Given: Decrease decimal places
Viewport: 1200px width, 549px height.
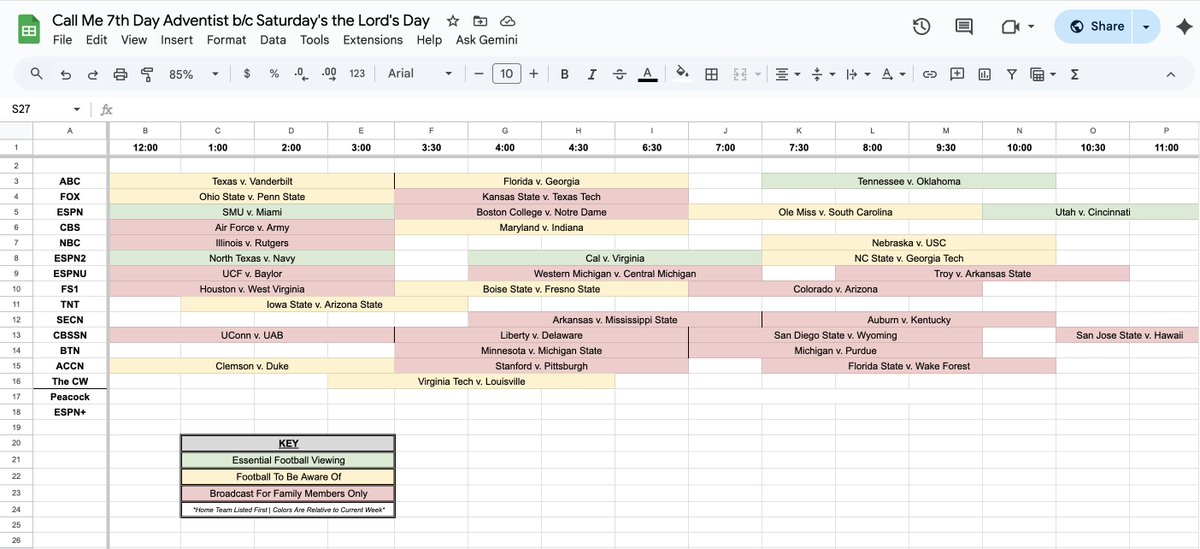Looking at the screenshot, I should coord(301,74).
